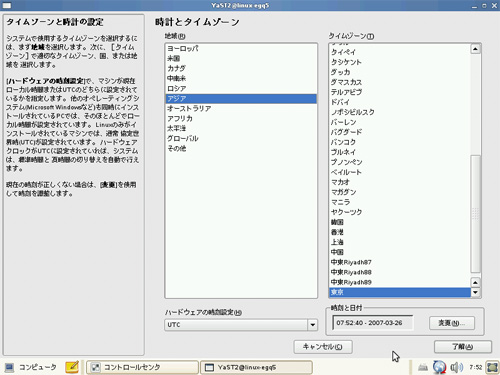
Task: Select プノンペン timezone
Action: point(400,162)
